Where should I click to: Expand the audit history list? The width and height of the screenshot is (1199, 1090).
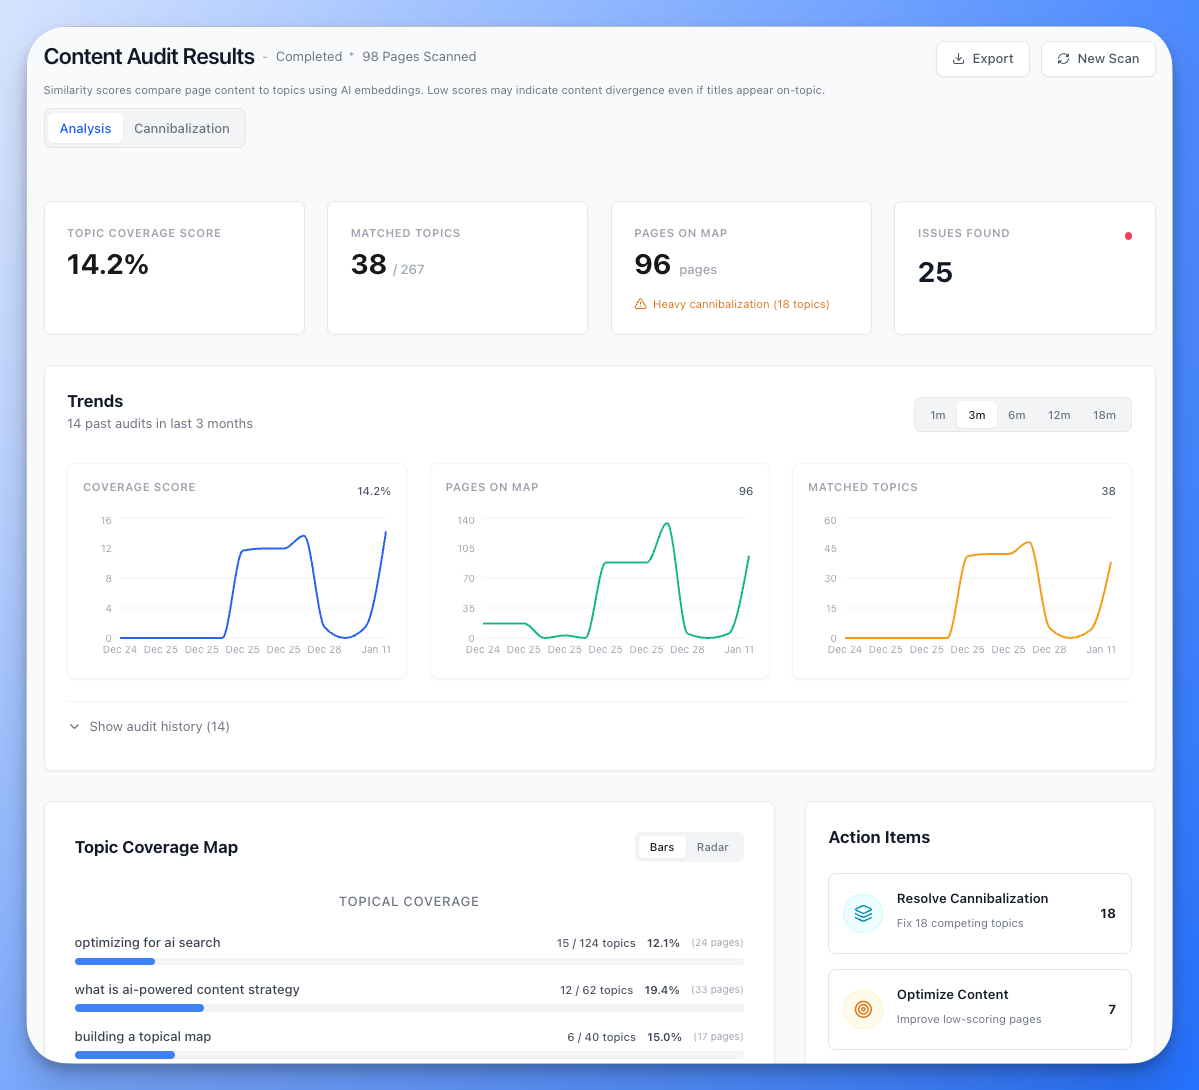pyautogui.click(x=158, y=726)
